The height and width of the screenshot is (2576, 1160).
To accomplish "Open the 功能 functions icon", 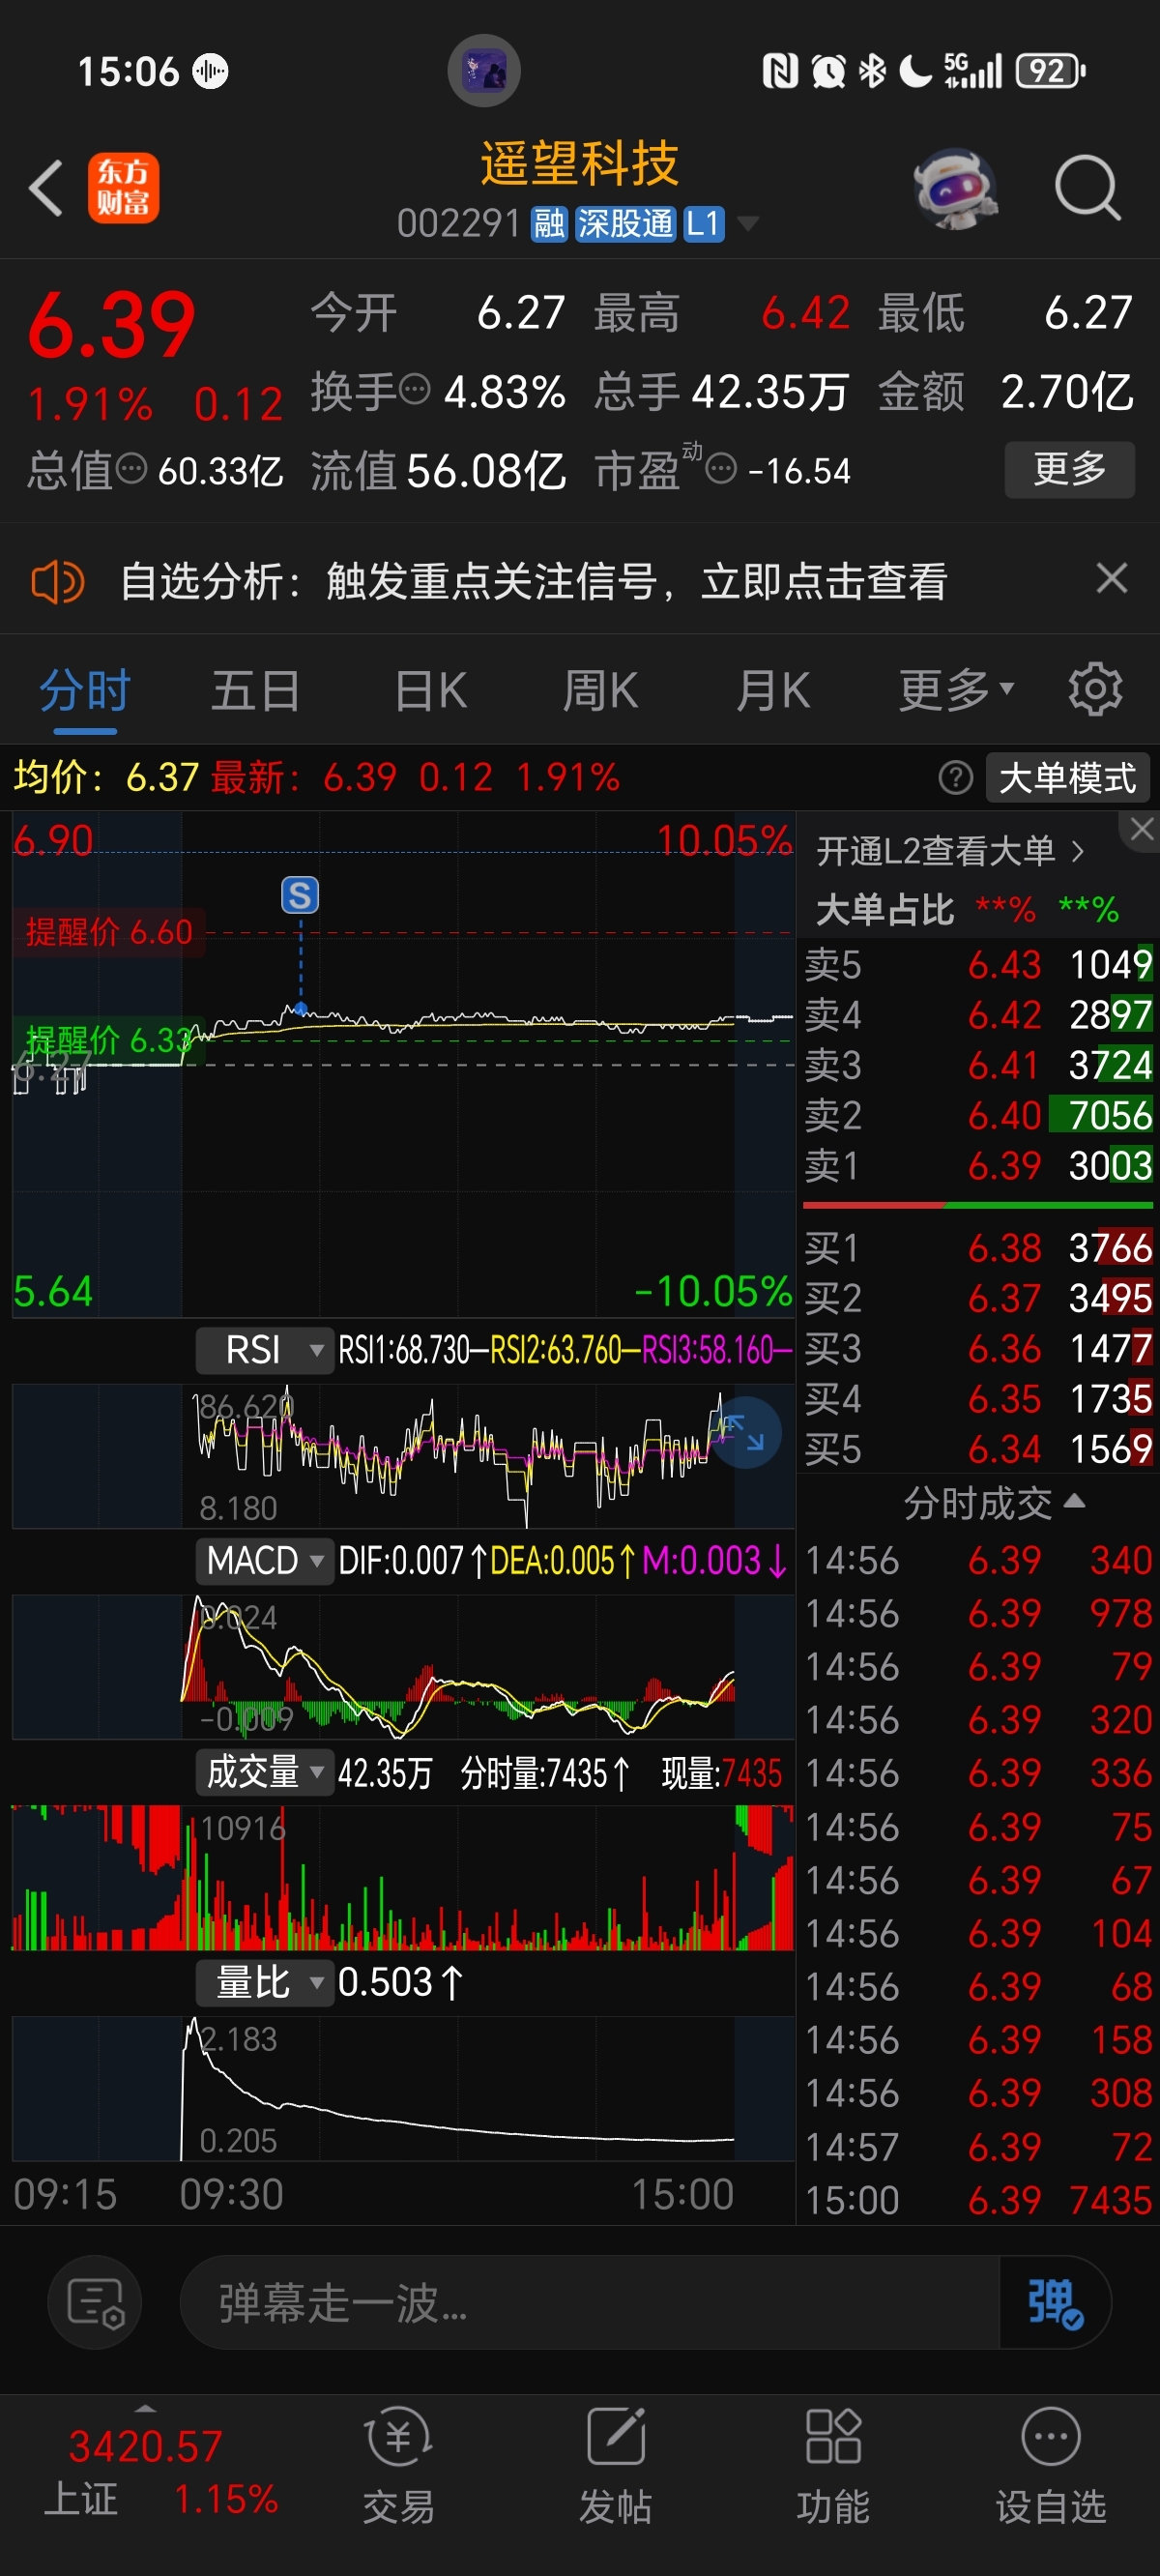I will (x=832, y=2465).
